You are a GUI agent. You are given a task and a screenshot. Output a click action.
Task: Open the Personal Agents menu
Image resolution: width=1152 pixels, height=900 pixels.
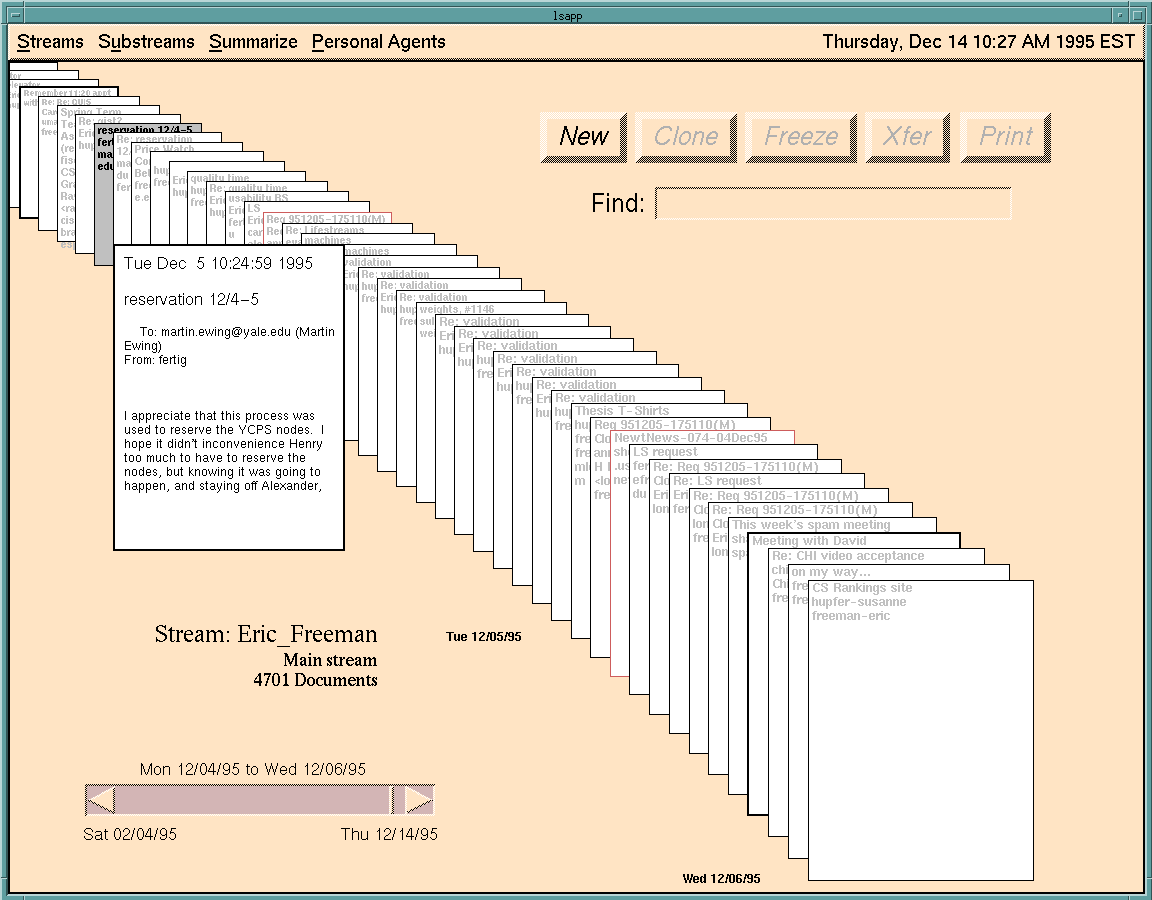pos(378,42)
